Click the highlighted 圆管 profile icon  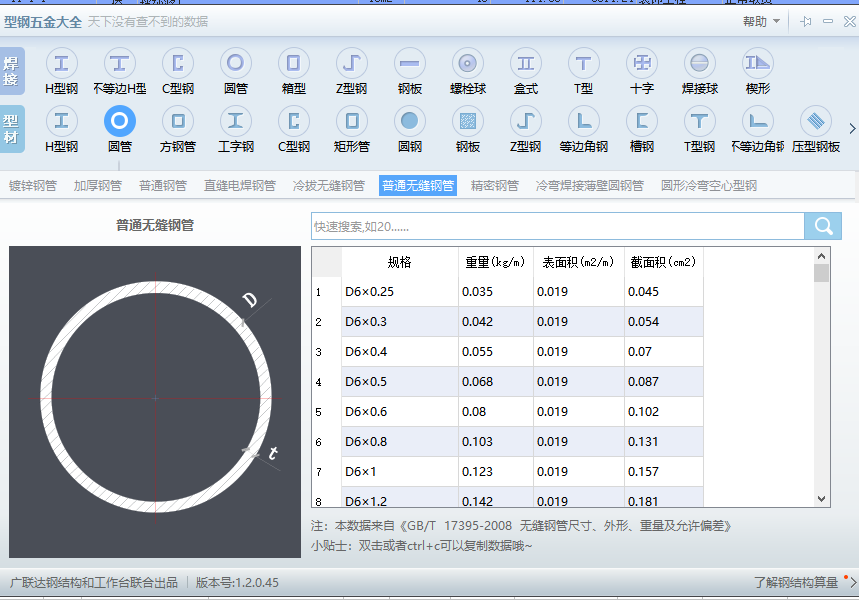point(119,122)
